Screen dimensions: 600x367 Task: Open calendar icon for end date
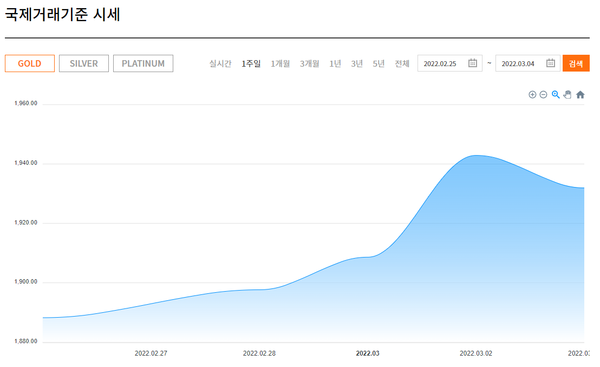551,63
